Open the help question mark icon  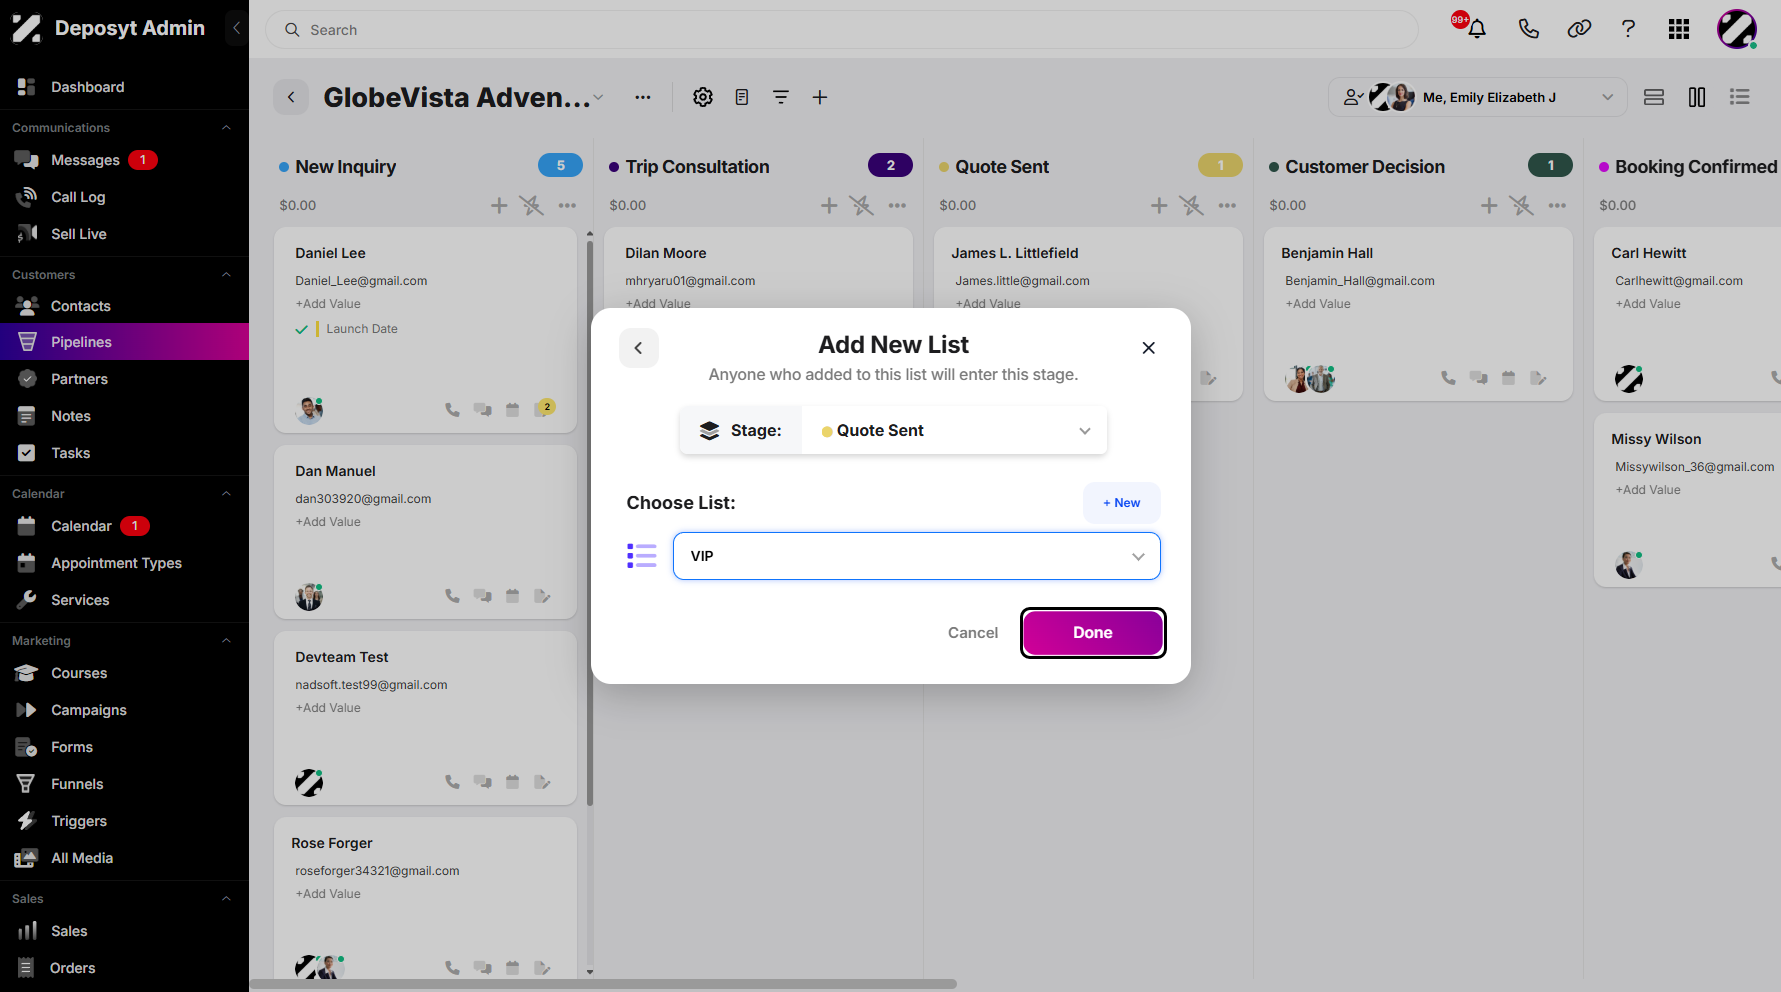pyautogui.click(x=1628, y=29)
